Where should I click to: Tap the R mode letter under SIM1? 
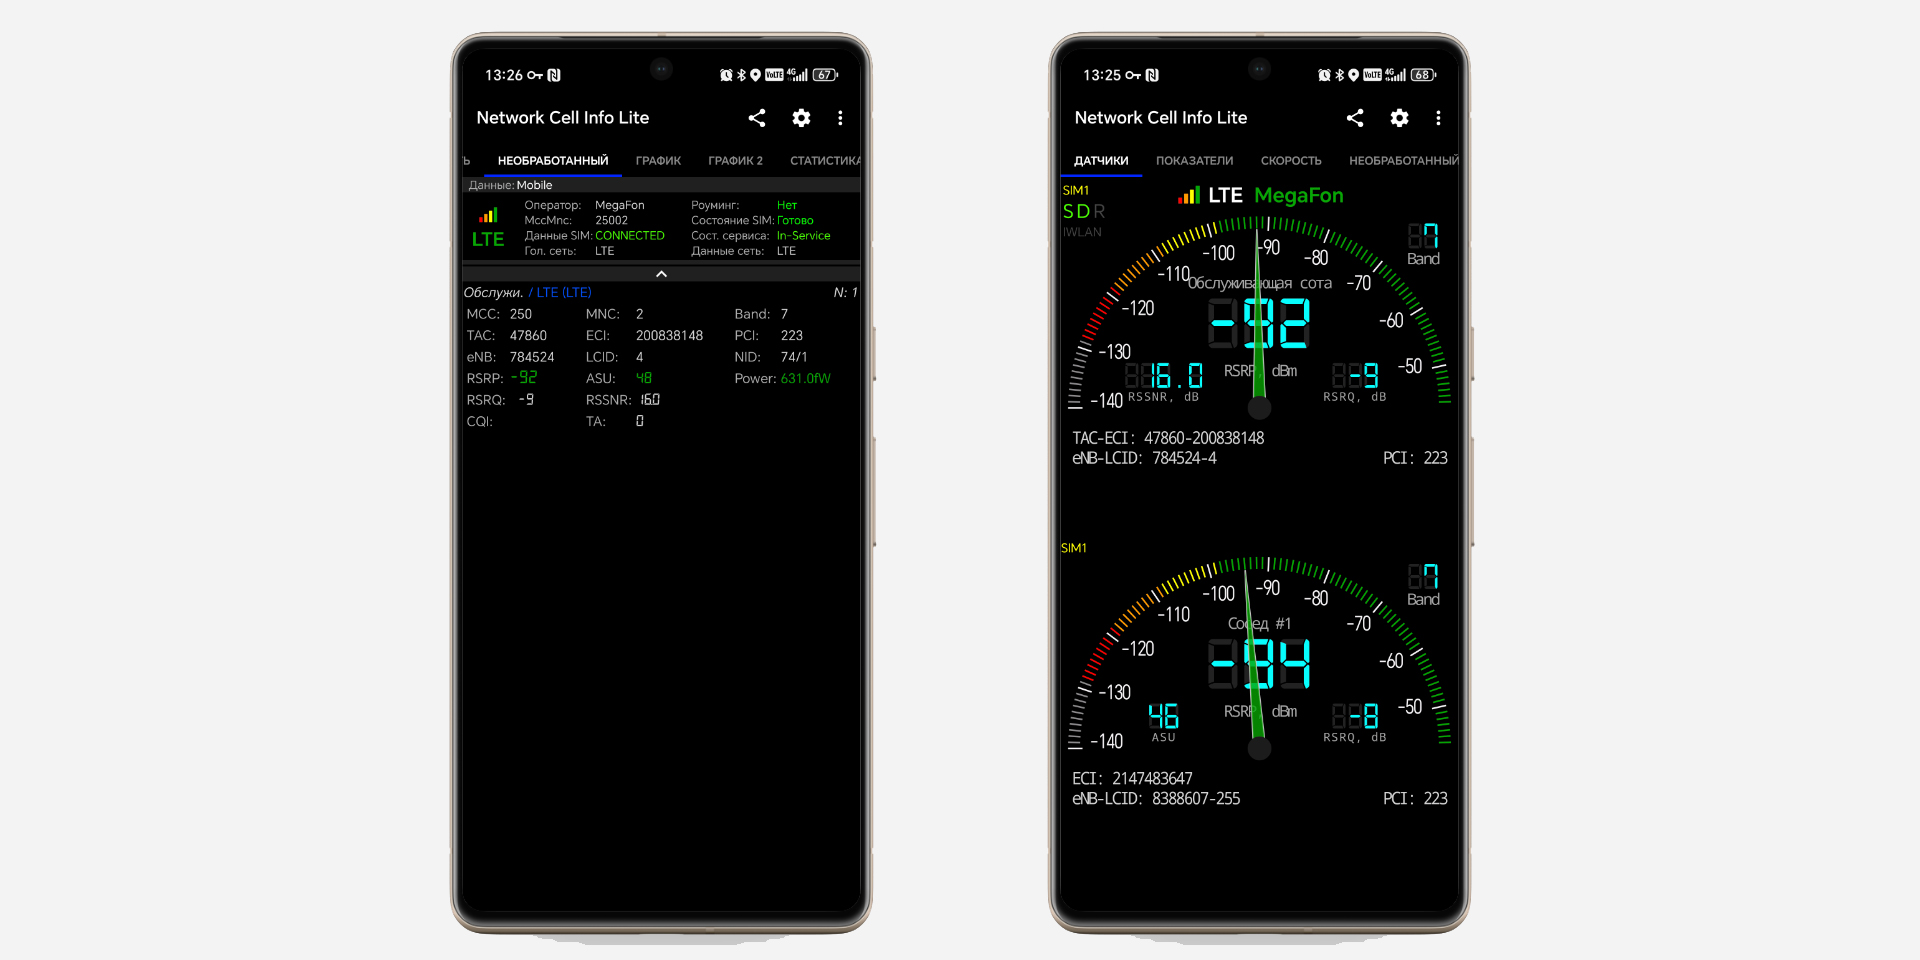click(x=1099, y=211)
